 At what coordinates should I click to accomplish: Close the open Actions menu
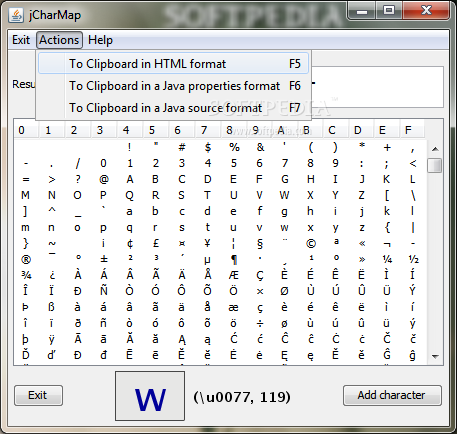click(59, 40)
